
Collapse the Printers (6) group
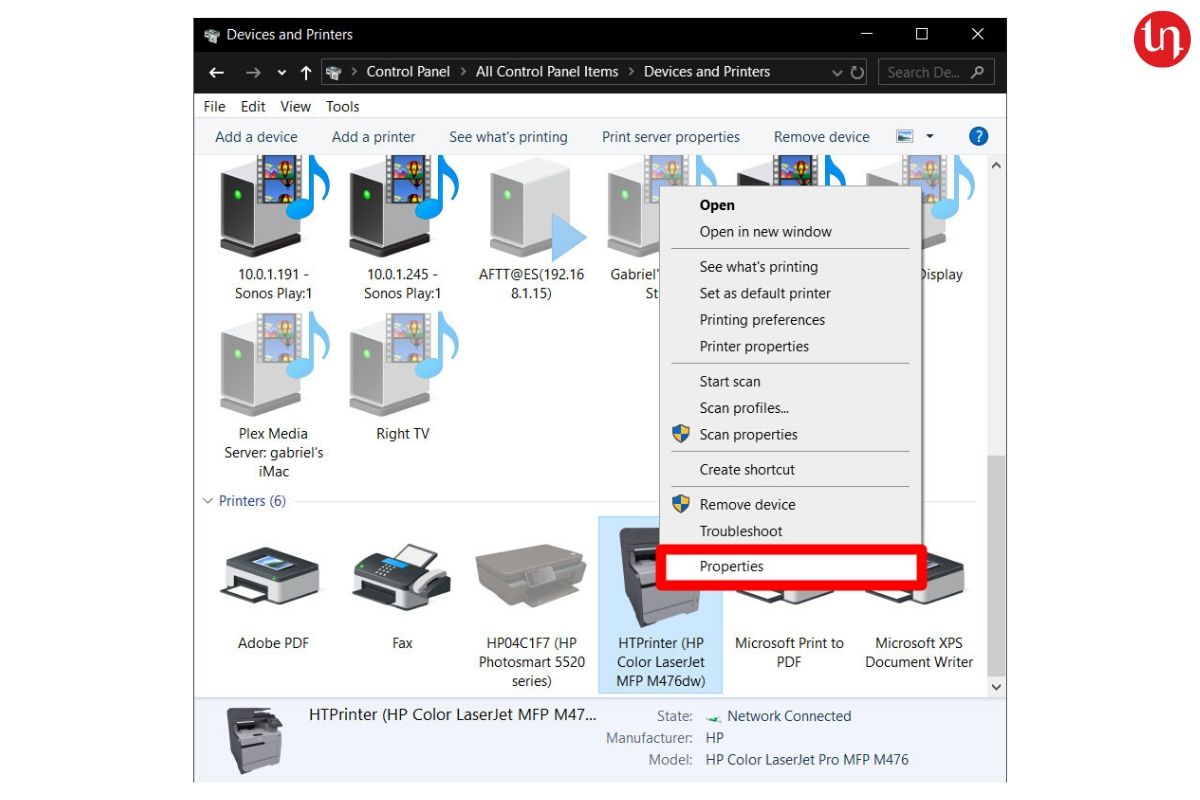click(x=208, y=501)
